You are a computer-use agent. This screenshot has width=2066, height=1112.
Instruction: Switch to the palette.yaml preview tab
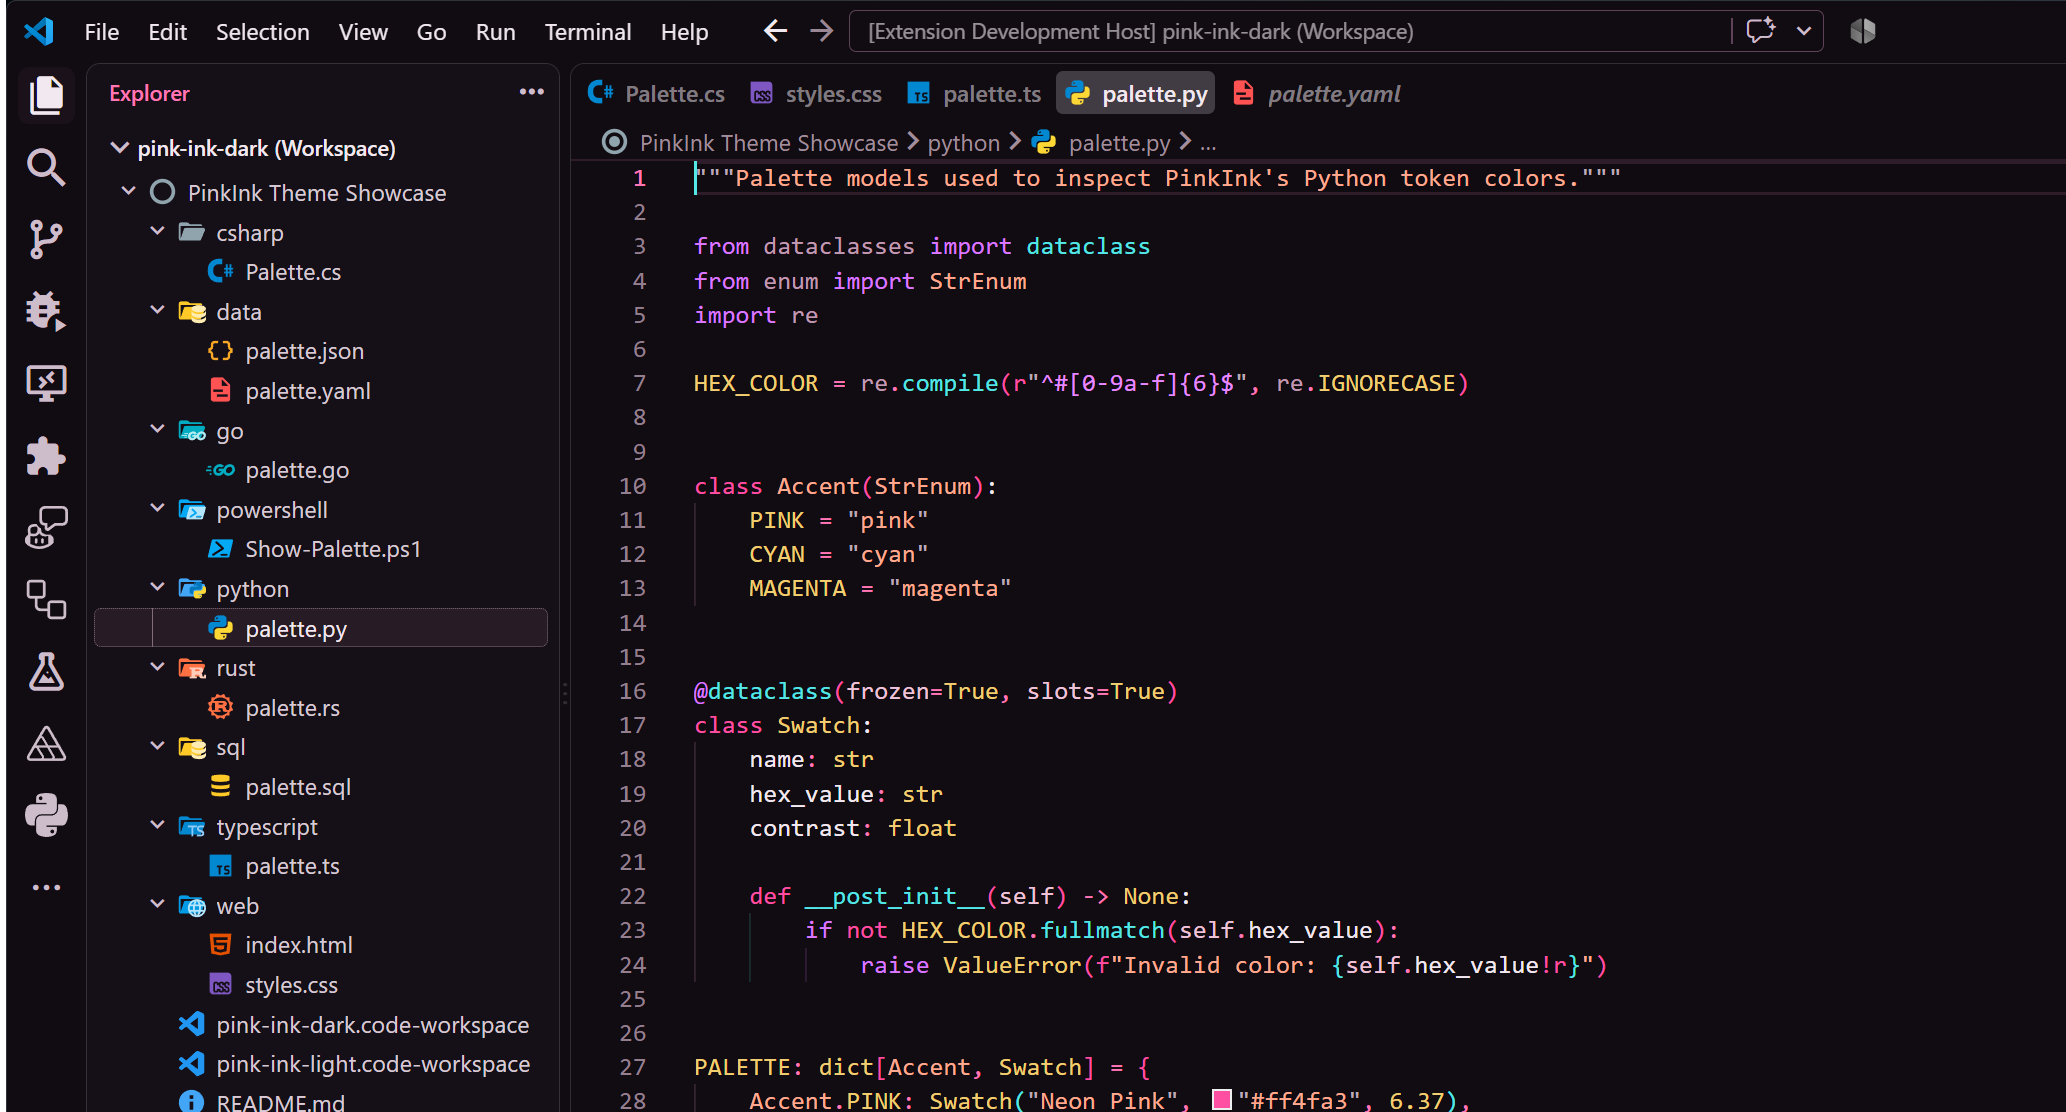tap(1317, 94)
